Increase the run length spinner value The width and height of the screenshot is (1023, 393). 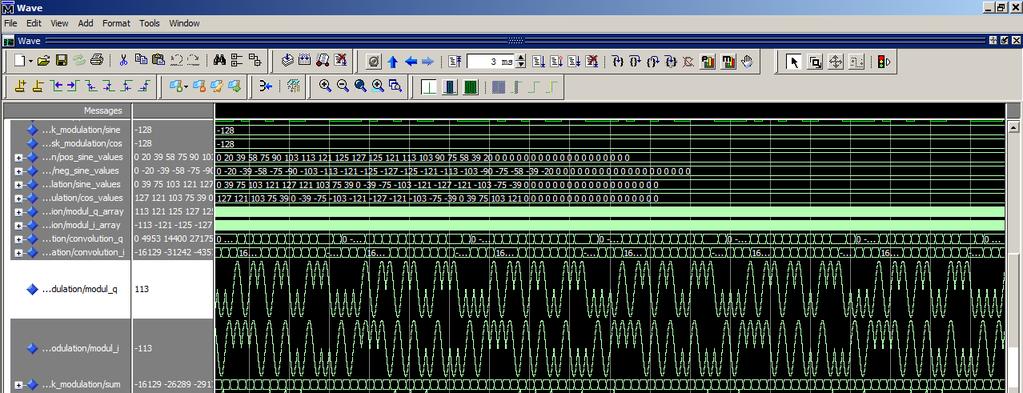pyautogui.click(x=521, y=58)
